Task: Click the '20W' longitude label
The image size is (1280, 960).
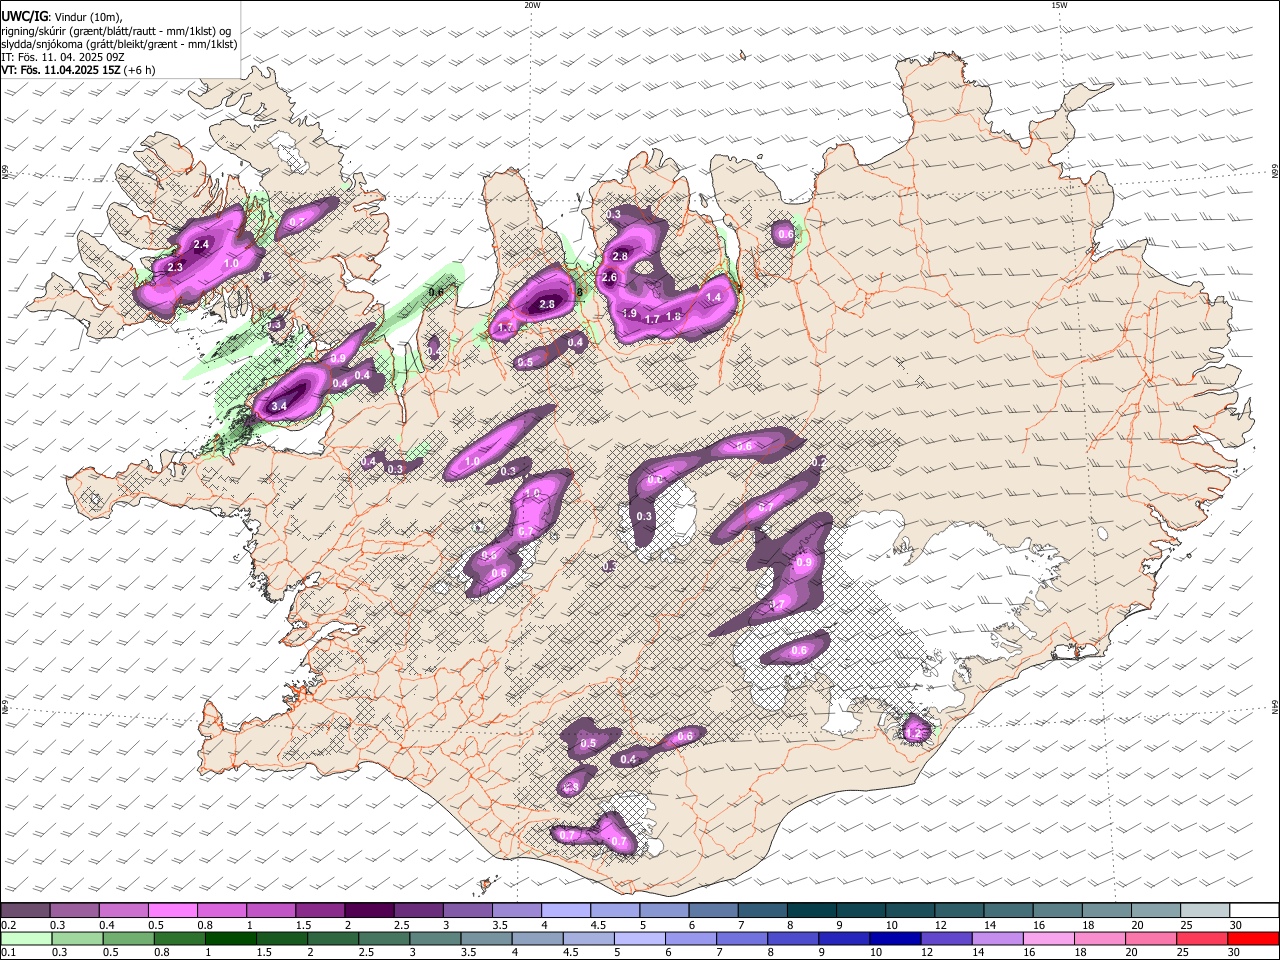Action: [532, 5]
